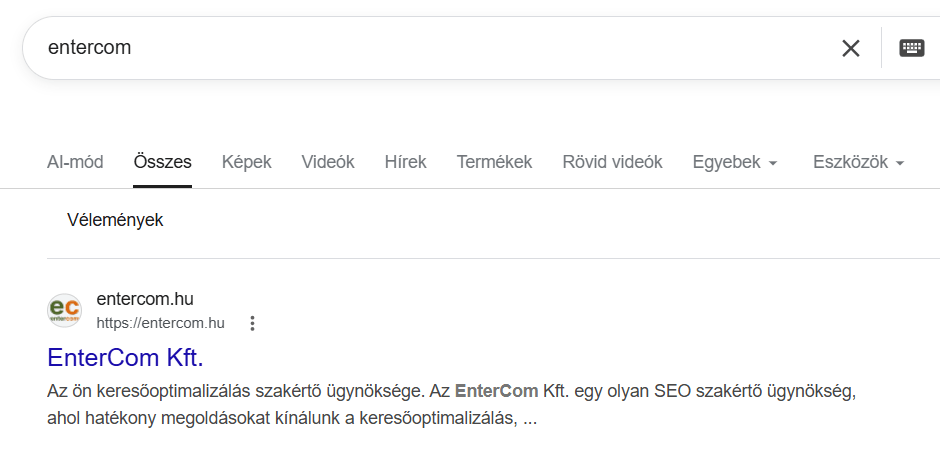Select the Összes tab
Image resolution: width=940 pixels, height=461 pixels.
coord(162,162)
